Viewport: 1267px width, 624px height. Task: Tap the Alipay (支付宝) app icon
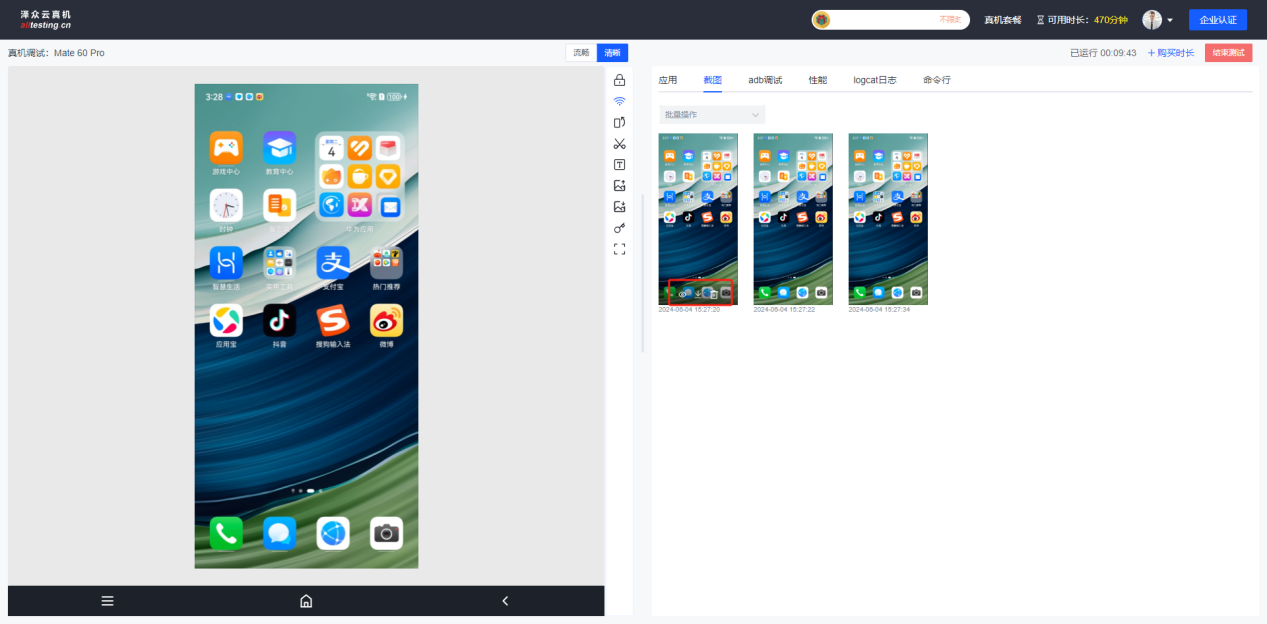click(333, 263)
